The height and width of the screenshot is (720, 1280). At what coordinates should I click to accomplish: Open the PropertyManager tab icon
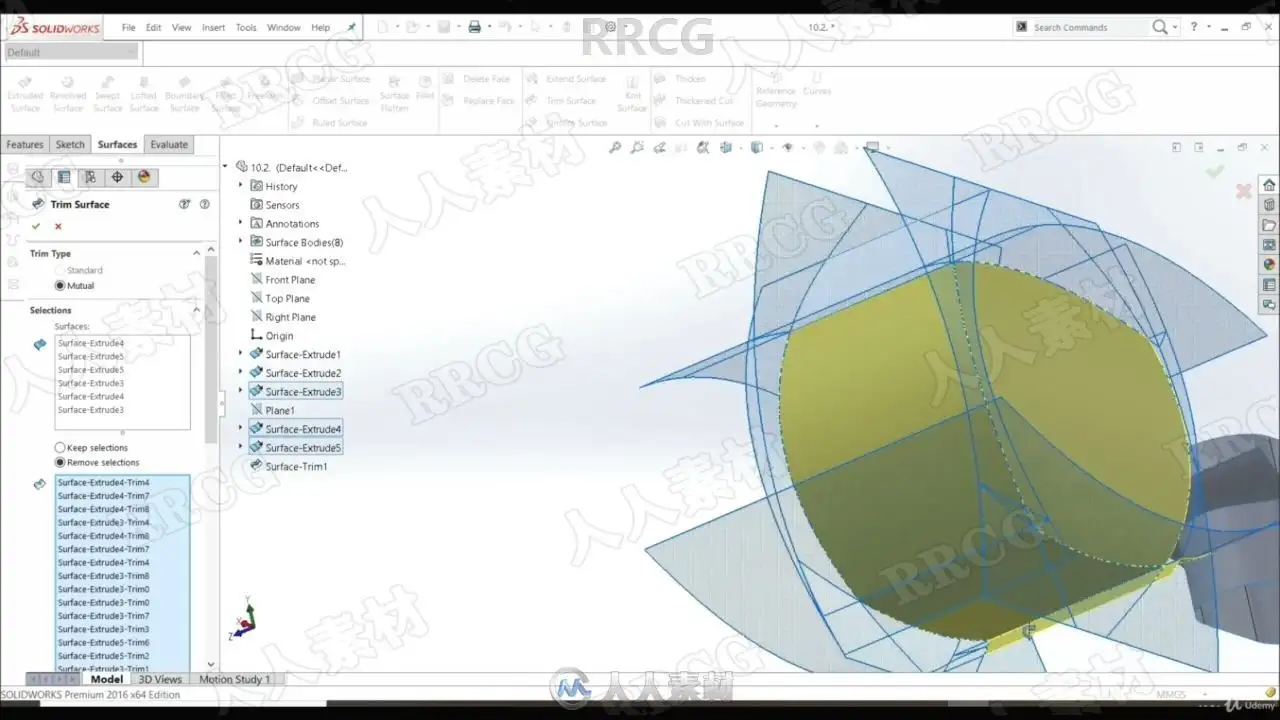[x=64, y=177]
